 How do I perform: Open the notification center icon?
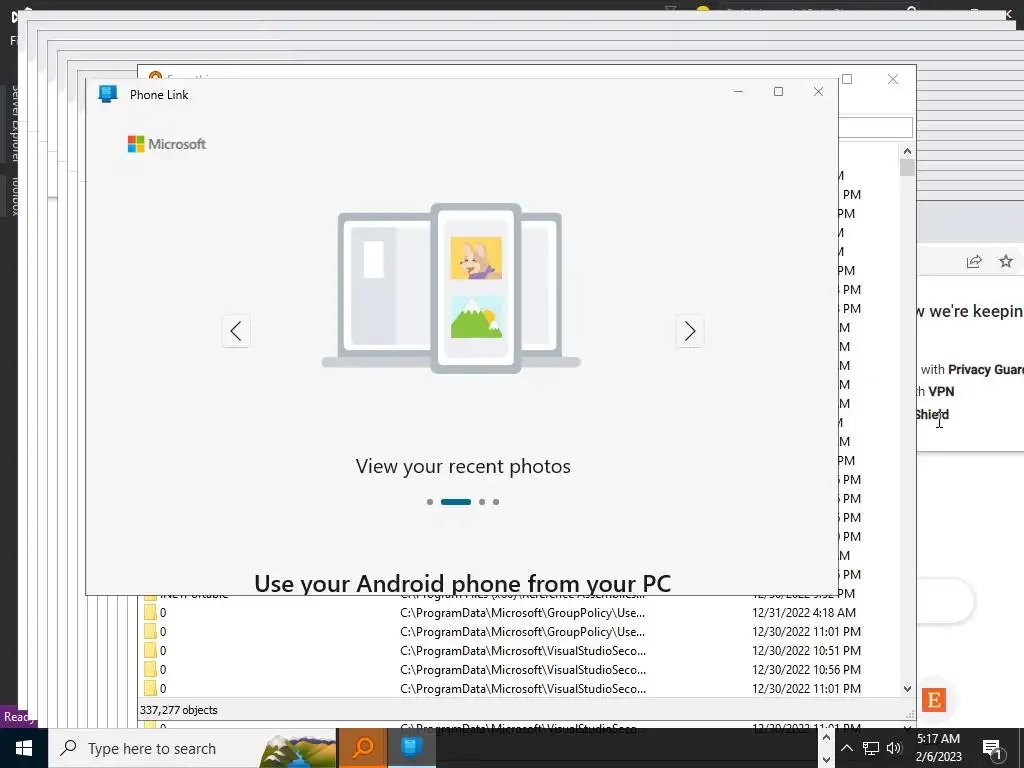993,748
